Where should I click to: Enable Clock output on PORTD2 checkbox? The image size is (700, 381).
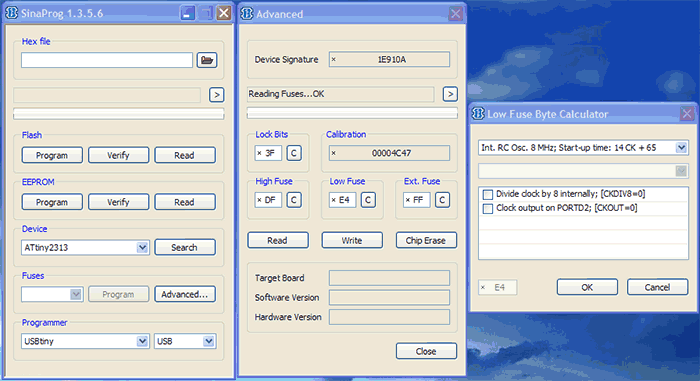[x=488, y=209]
